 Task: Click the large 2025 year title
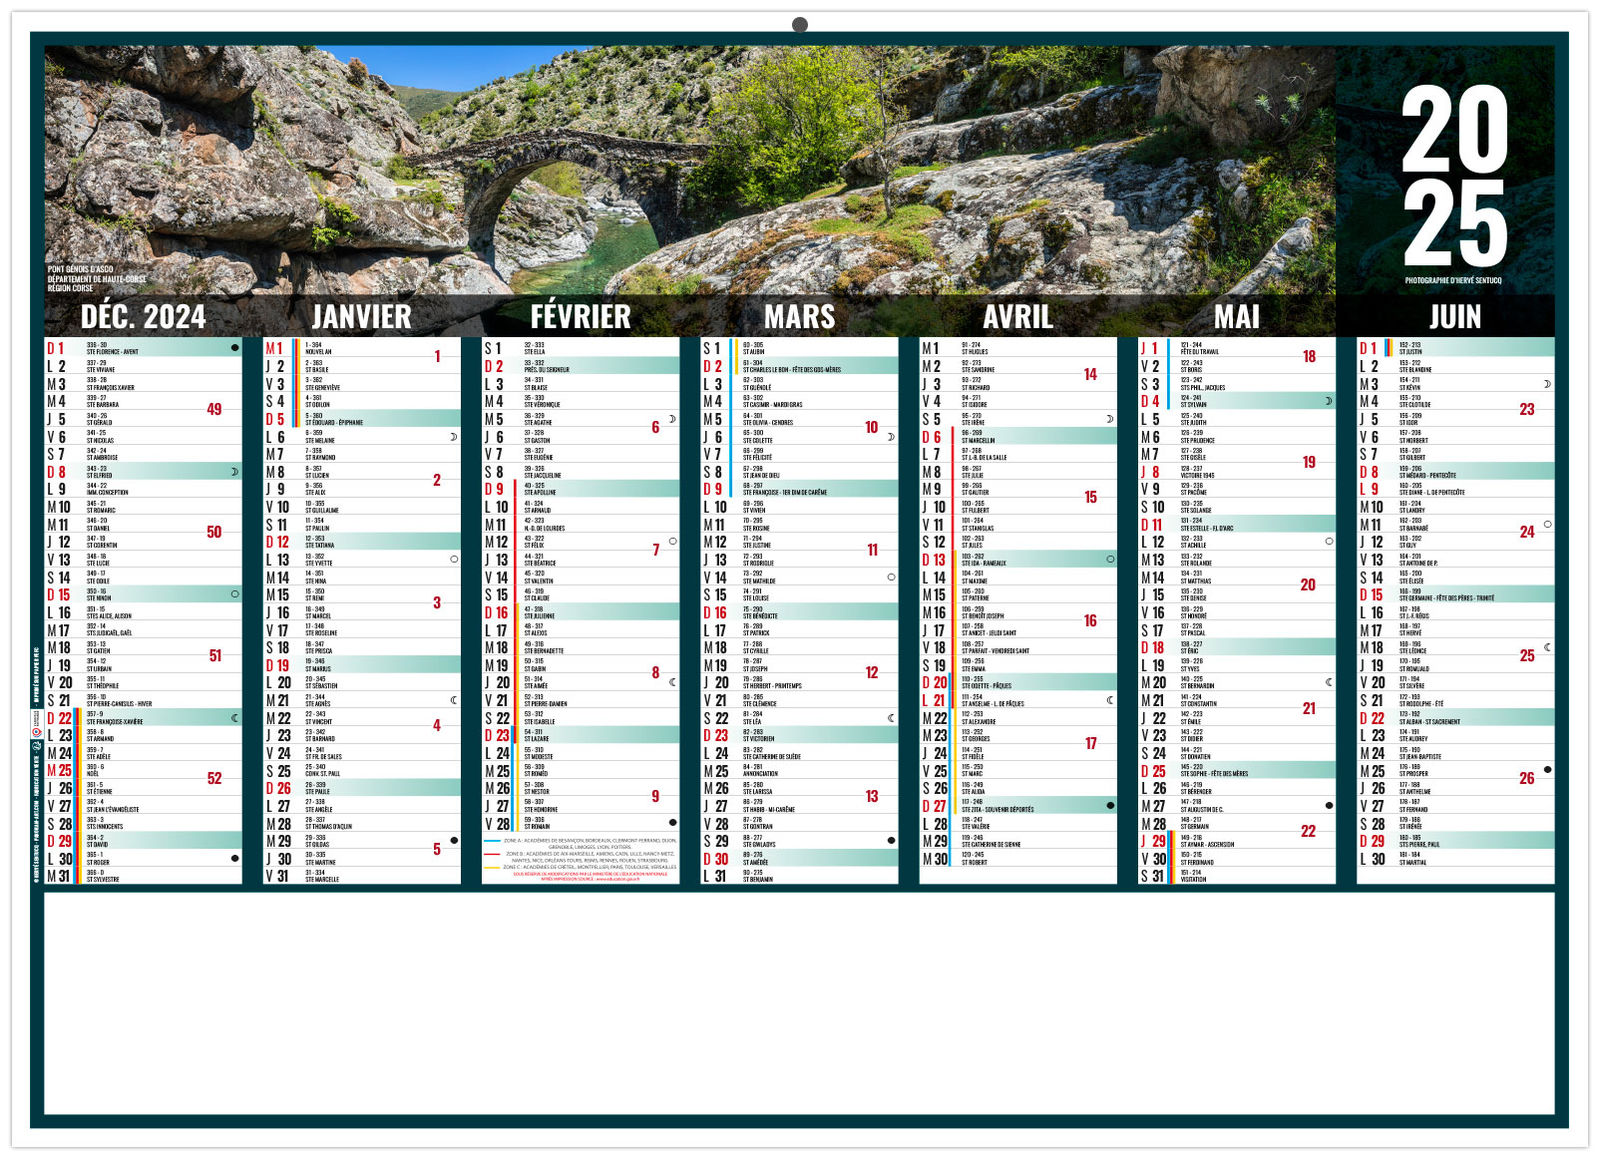[1455, 176]
